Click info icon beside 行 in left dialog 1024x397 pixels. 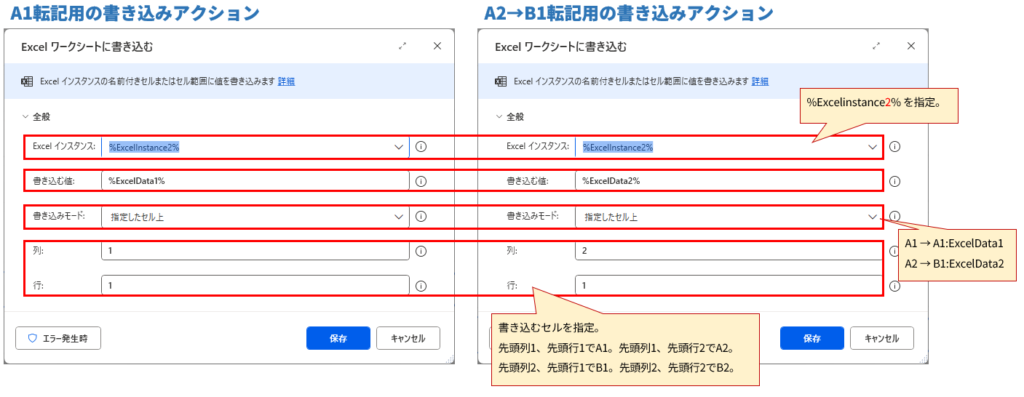[x=421, y=285]
